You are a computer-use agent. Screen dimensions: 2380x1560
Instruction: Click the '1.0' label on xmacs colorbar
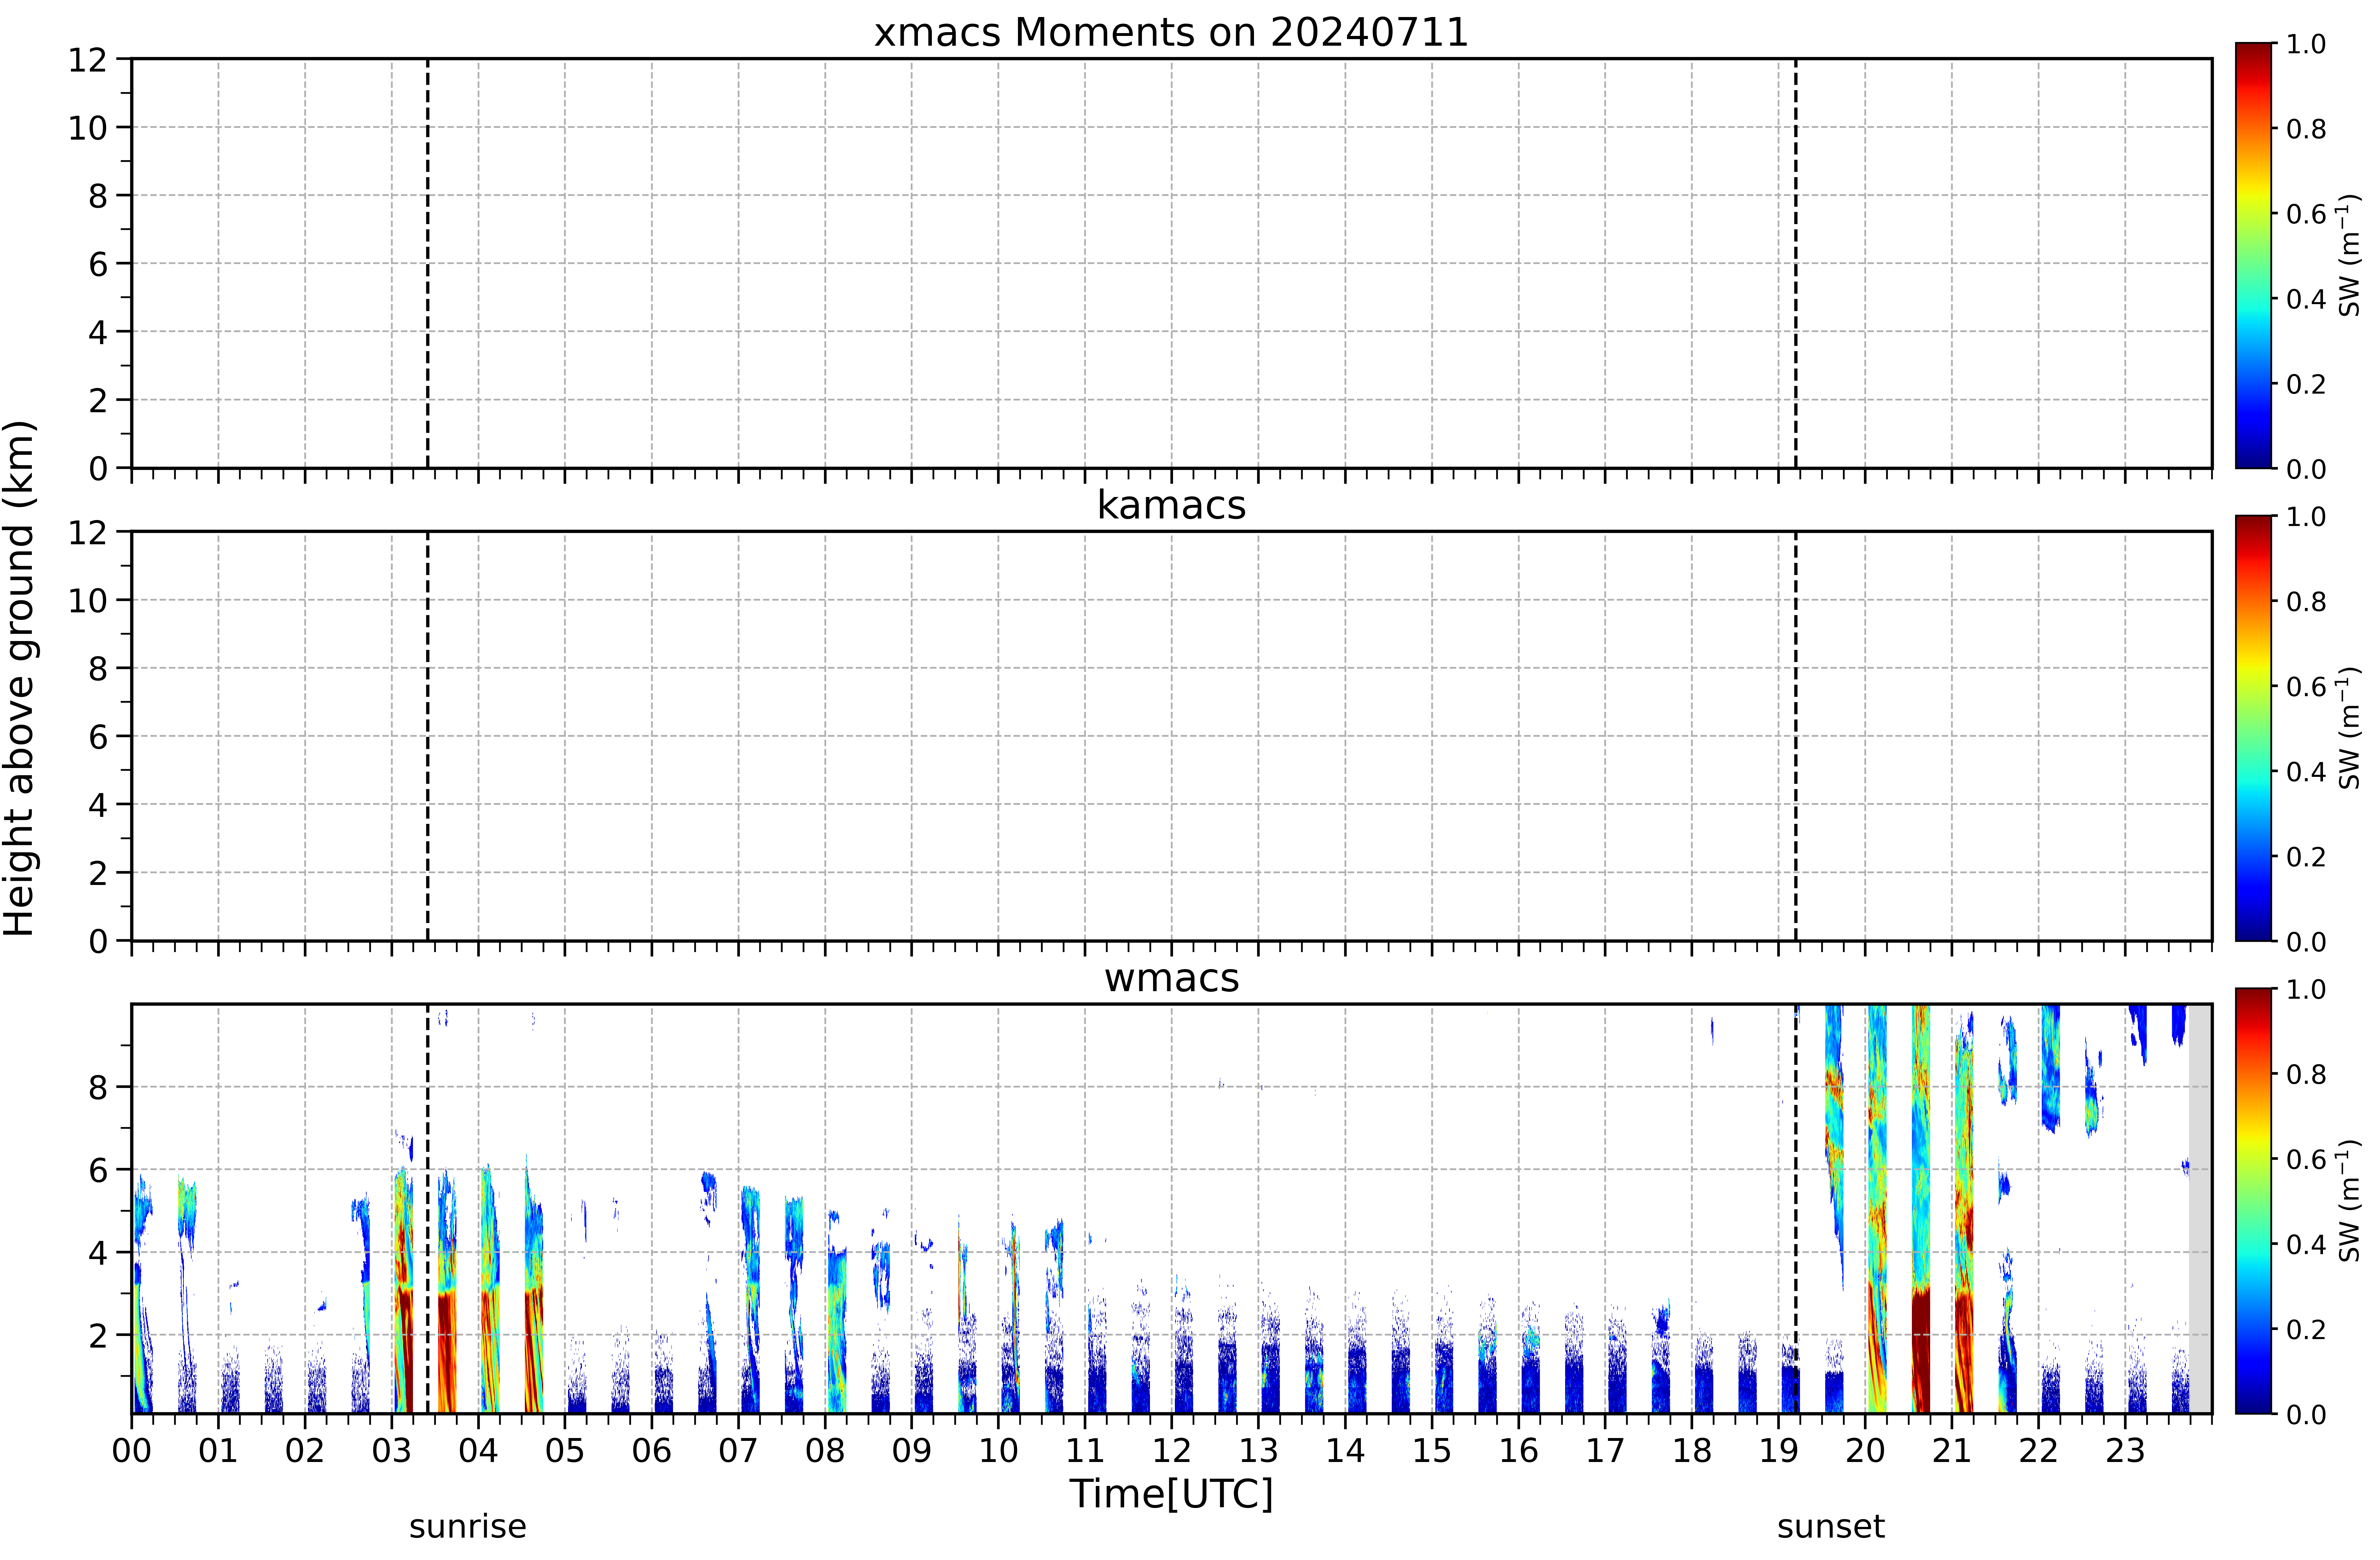(x=2306, y=44)
